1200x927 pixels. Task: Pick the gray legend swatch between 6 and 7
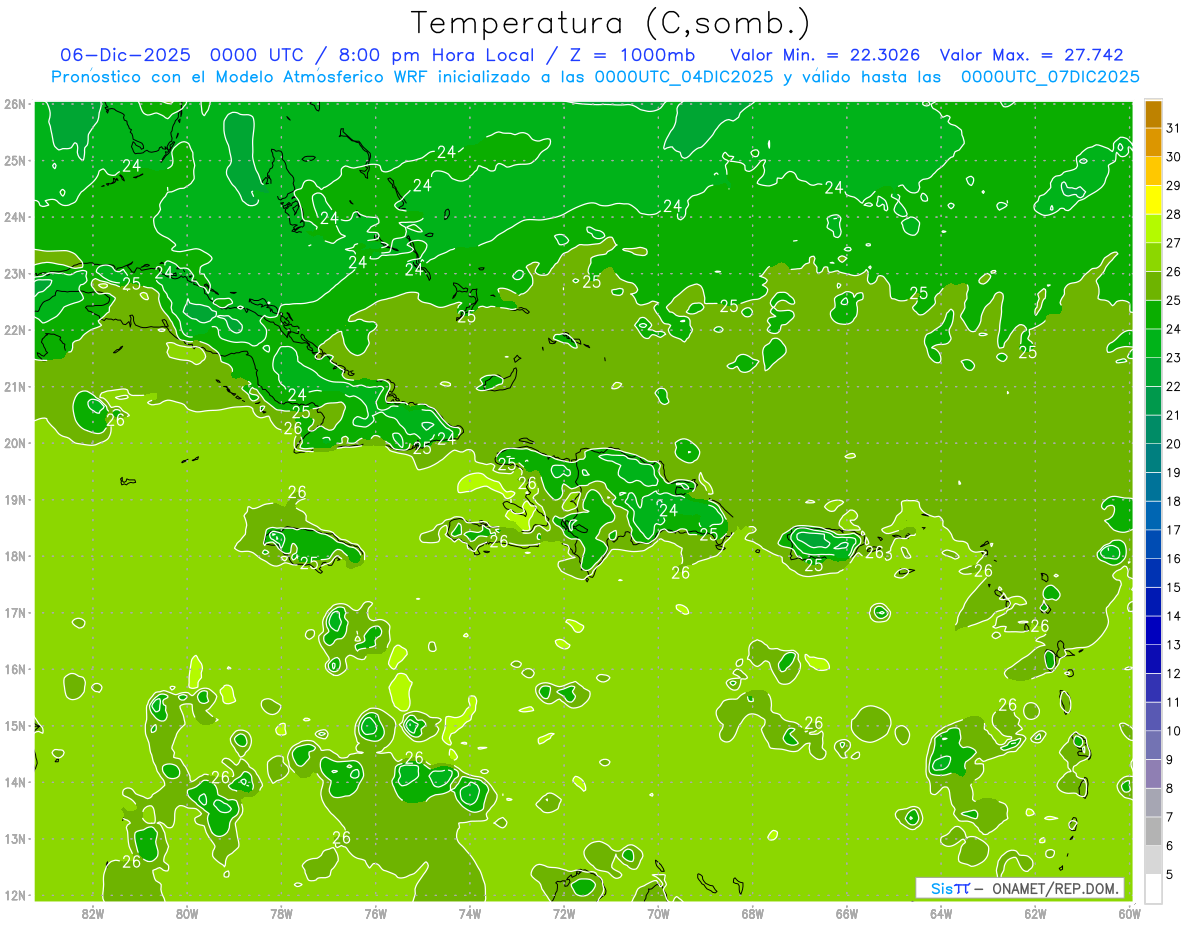(1153, 831)
